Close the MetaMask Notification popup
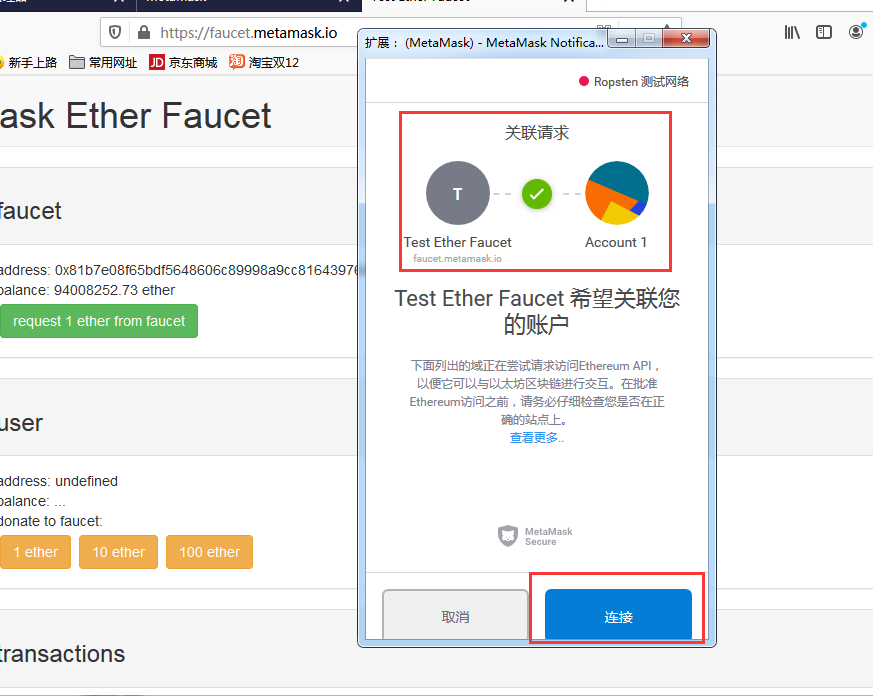 686,39
